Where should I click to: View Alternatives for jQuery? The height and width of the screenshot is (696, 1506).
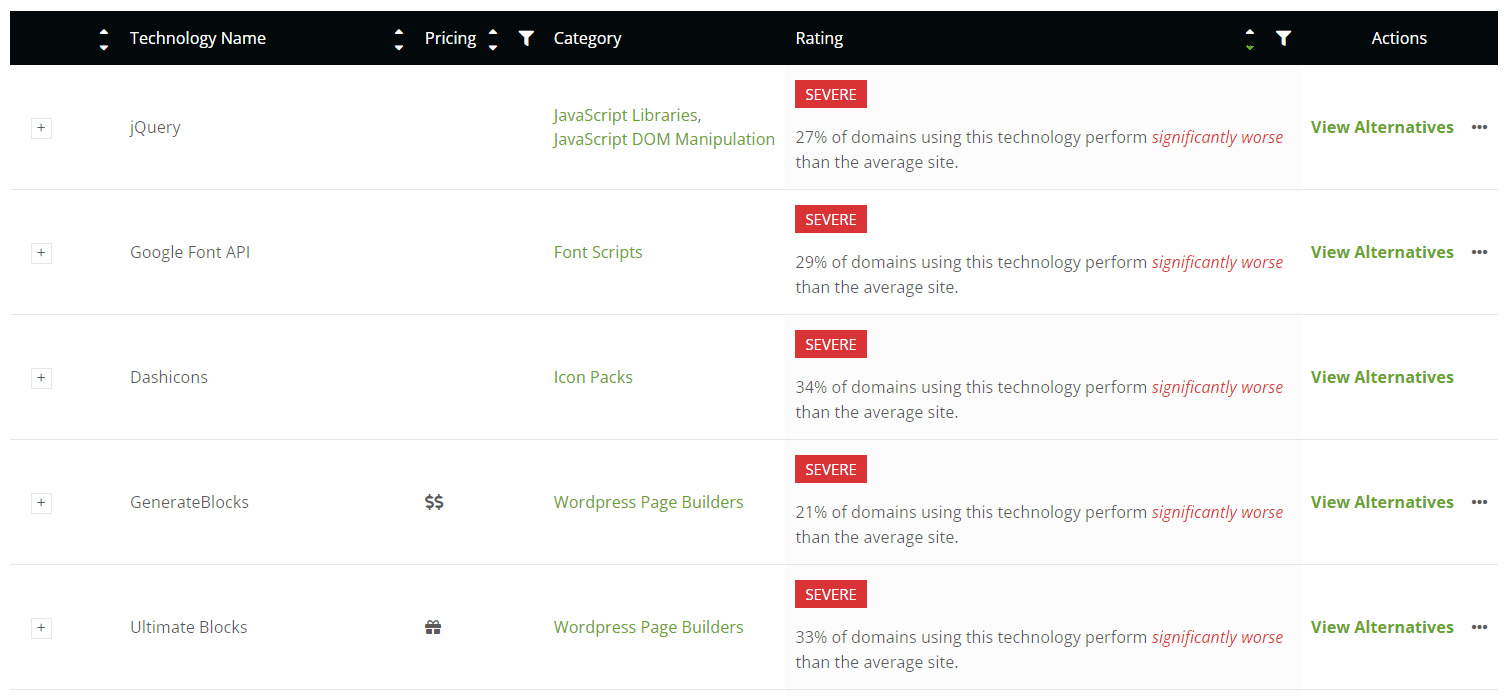1382,127
